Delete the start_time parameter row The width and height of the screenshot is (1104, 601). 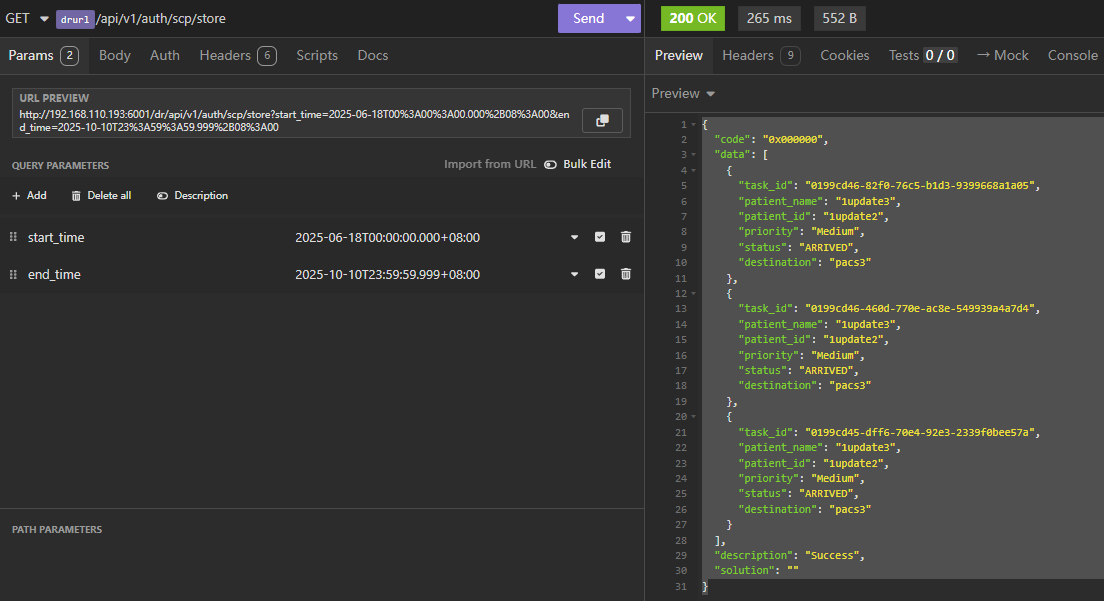[x=626, y=237]
